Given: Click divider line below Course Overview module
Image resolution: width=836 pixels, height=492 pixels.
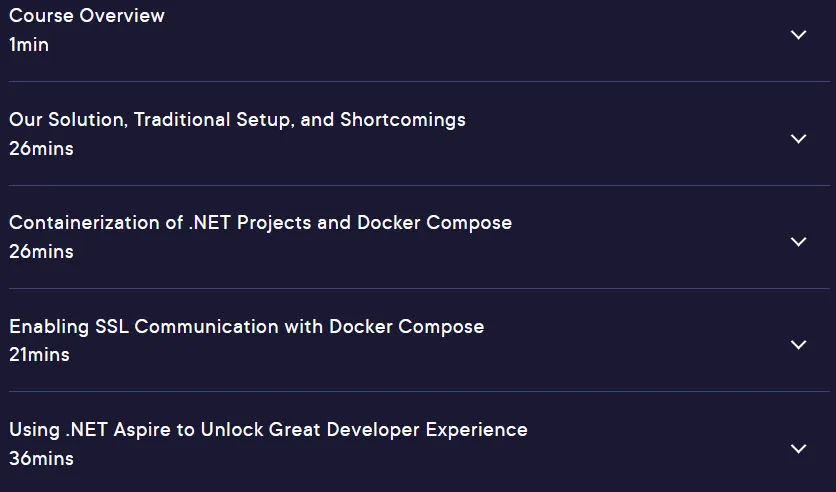Looking at the screenshot, I should [x=419, y=82].
